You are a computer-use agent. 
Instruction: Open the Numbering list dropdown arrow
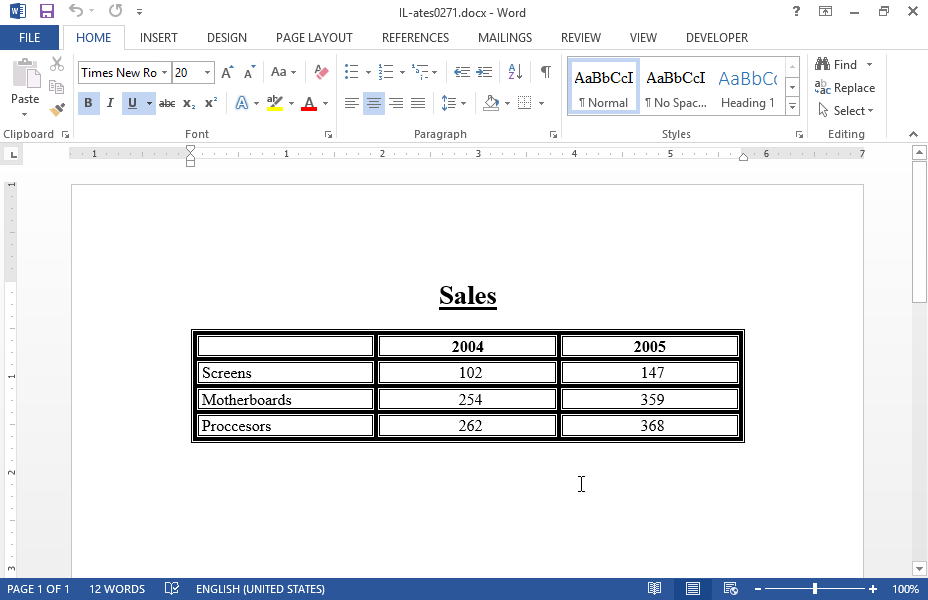point(402,72)
